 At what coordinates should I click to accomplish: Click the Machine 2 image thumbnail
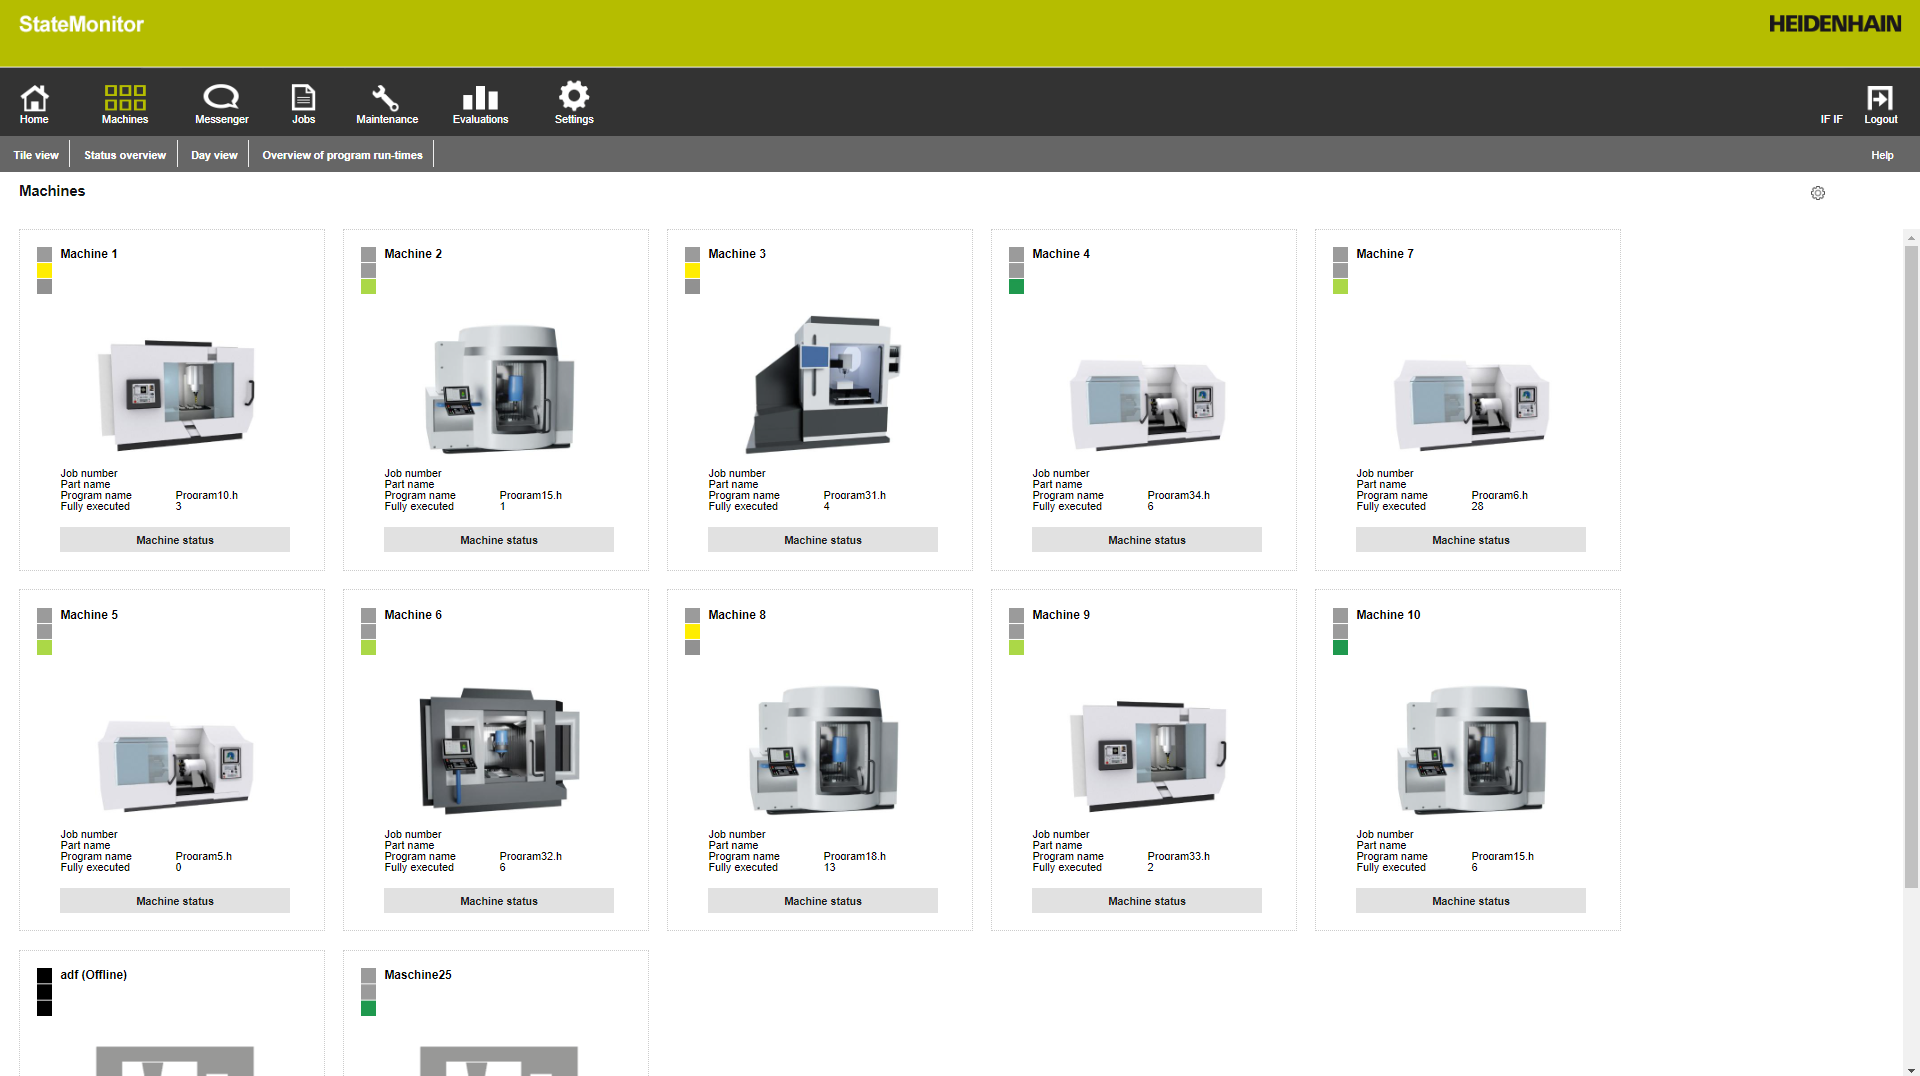click(499, 388)
